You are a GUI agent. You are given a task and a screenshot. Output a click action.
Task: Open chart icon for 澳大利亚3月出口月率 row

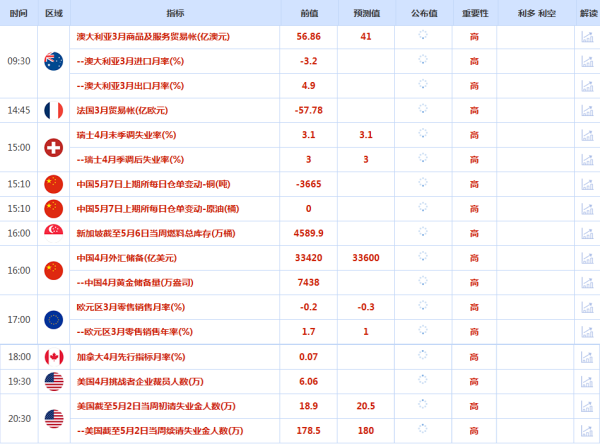click(x=587, y=86)
